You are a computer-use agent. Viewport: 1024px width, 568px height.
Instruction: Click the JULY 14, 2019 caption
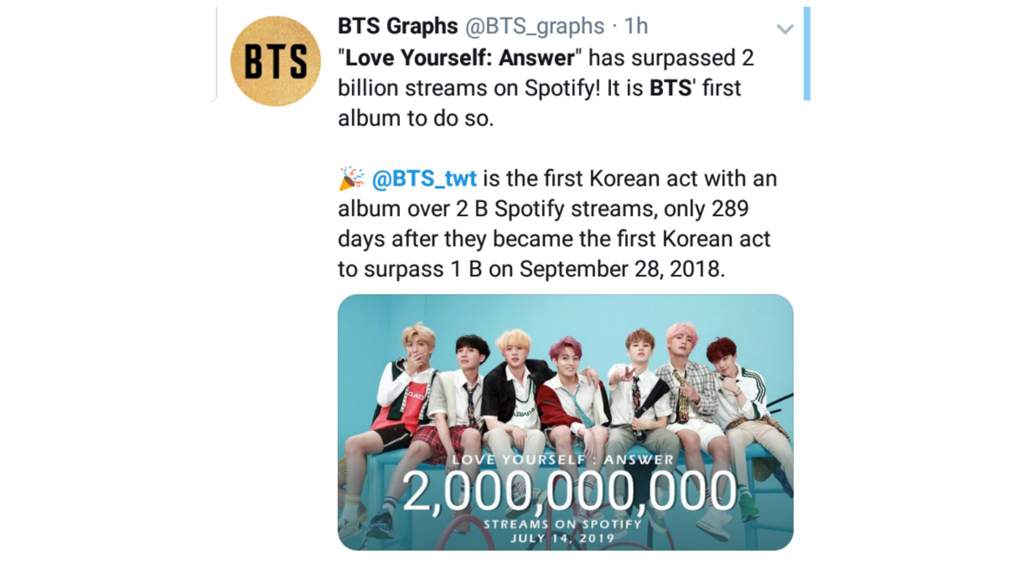pos(563,539)
